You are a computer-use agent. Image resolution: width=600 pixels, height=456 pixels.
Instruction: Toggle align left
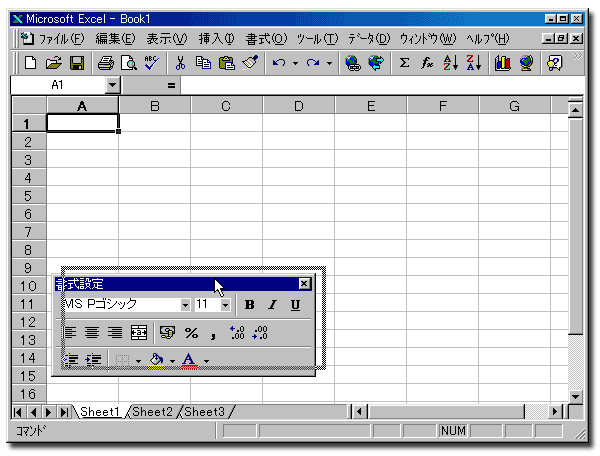[70, 332]
